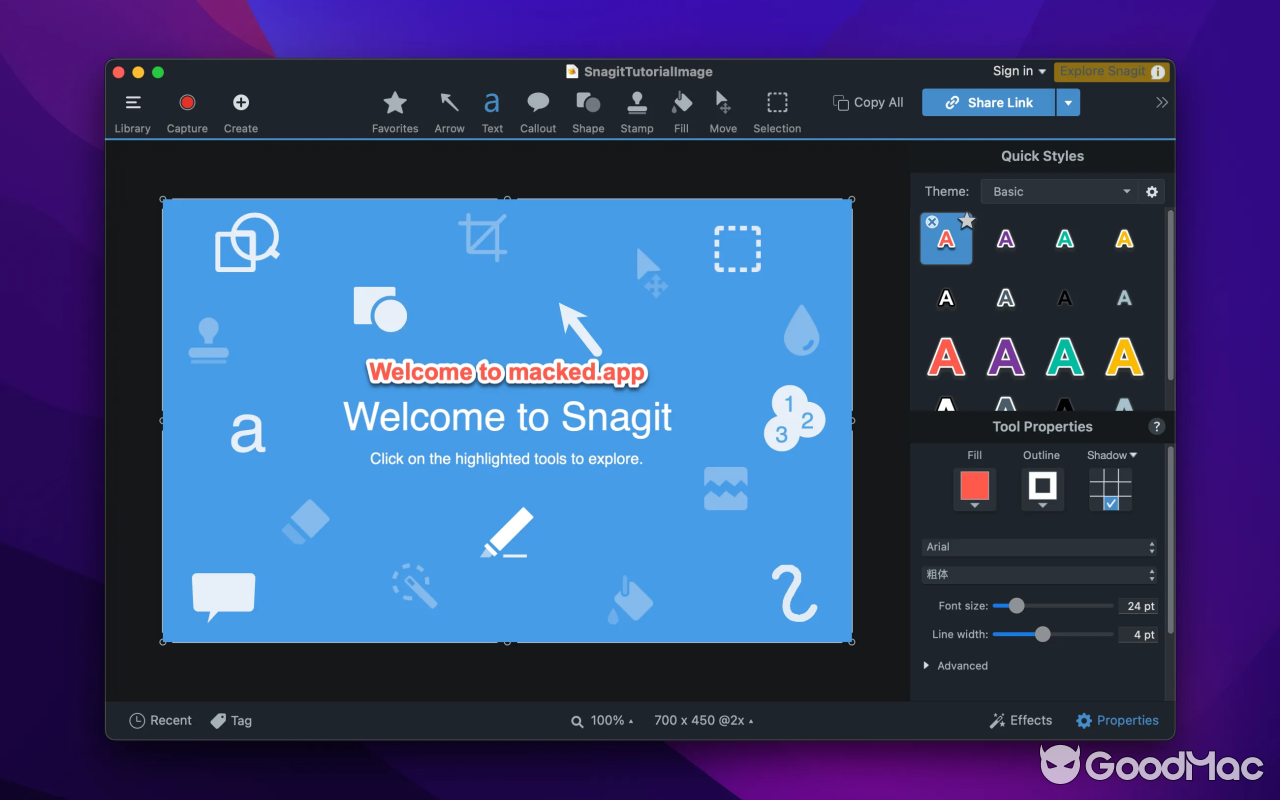
Task: Select the Stamp tool
Action: pos(637,110)
